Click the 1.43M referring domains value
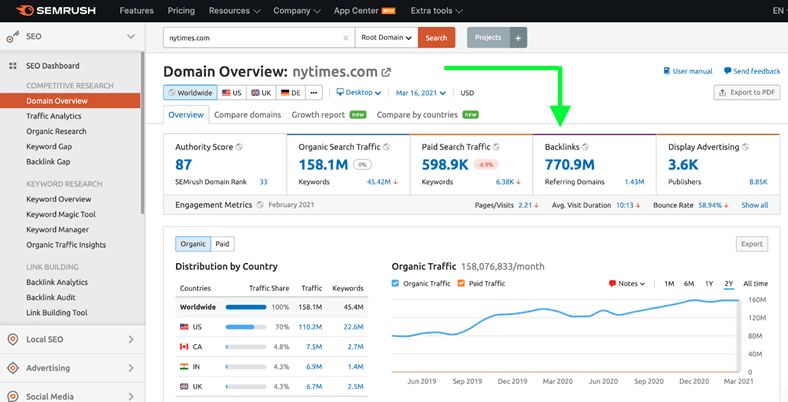788x402 pixels. [634, 182]
